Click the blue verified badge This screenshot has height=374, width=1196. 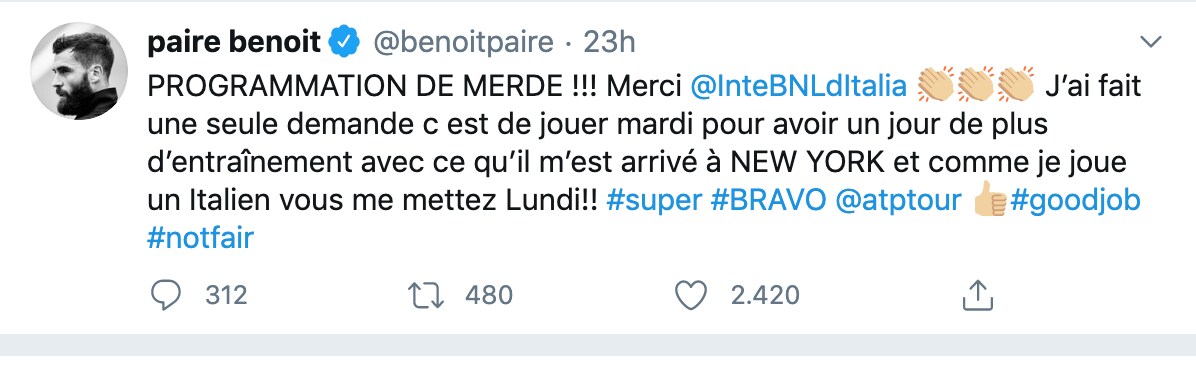(344, 42)
